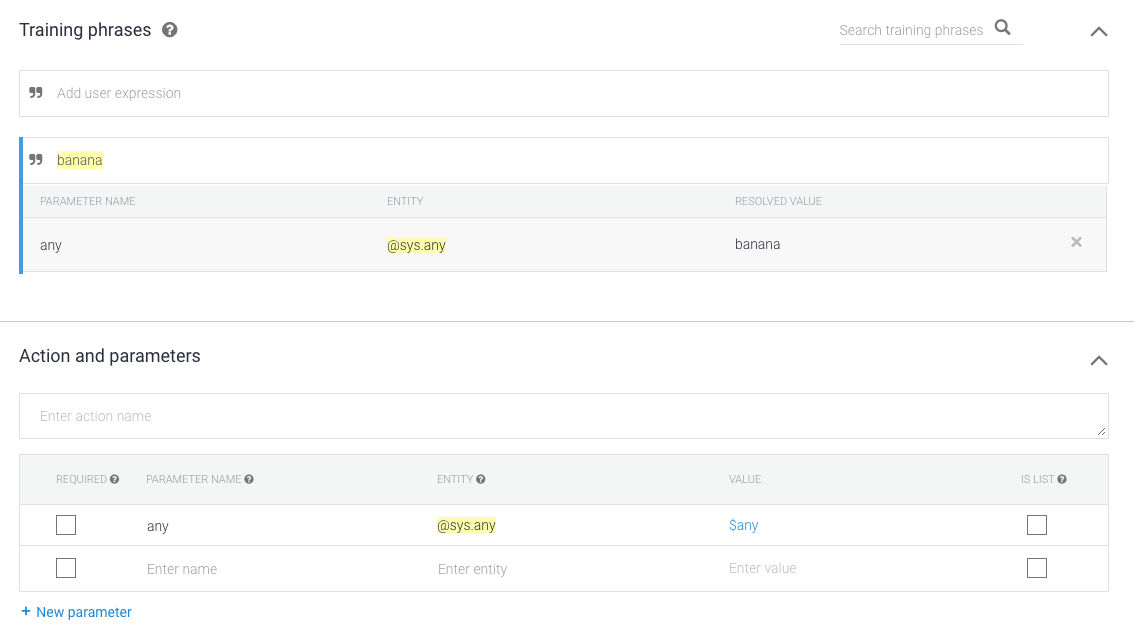Toggle Is List checkbox in empty row
The width and height of the screenshot is (1137, 638).
1037,568
